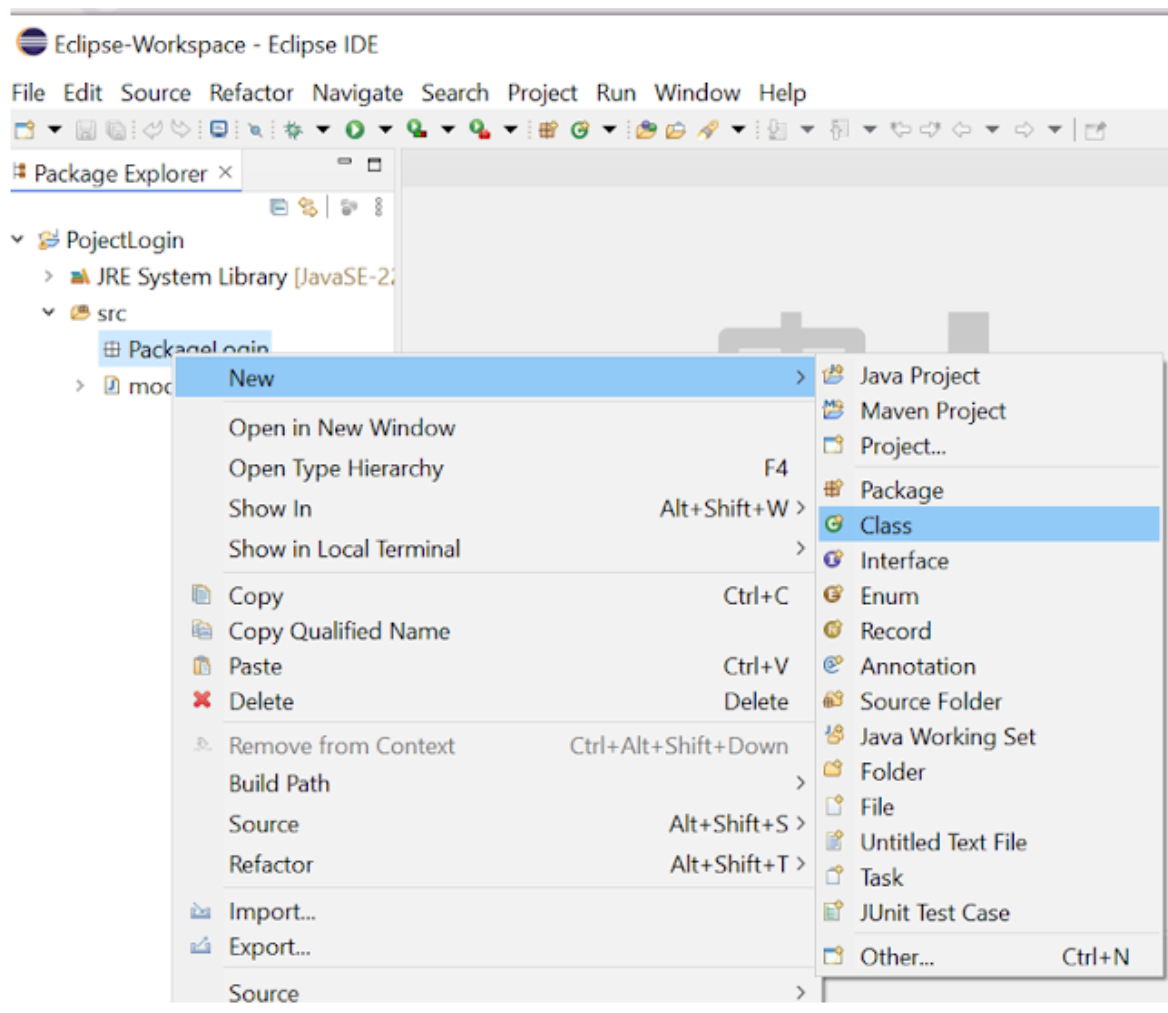Click the New Java Class toolbar icon

580,130
